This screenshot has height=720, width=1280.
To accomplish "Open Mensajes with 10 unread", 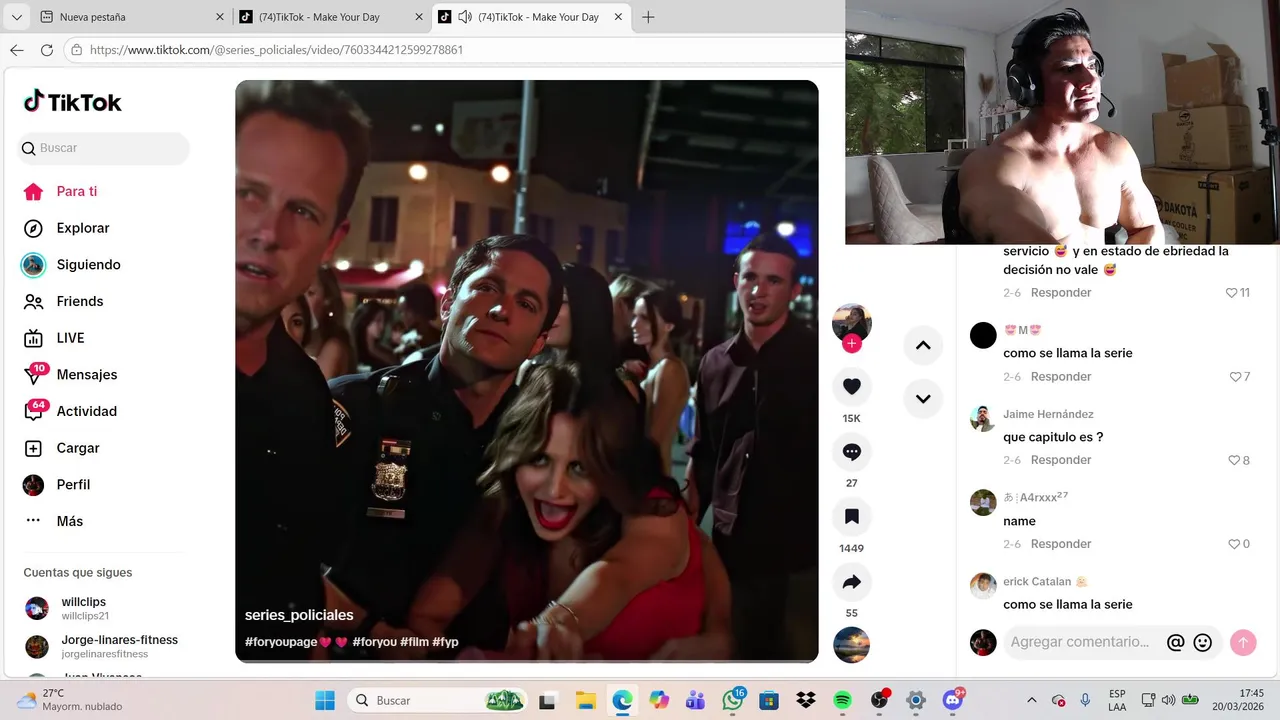I will (x=70, y=374).
